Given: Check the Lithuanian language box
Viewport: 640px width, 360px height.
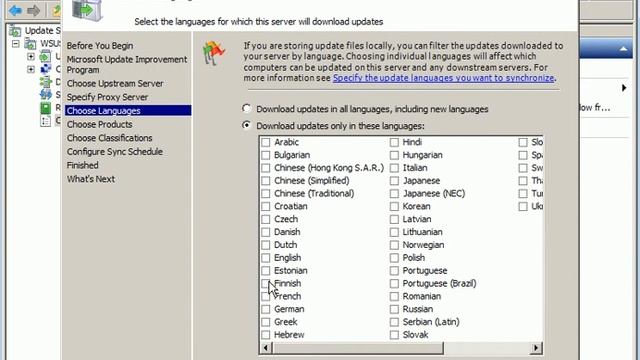Looking at the screenshot, I should point(394,232).
